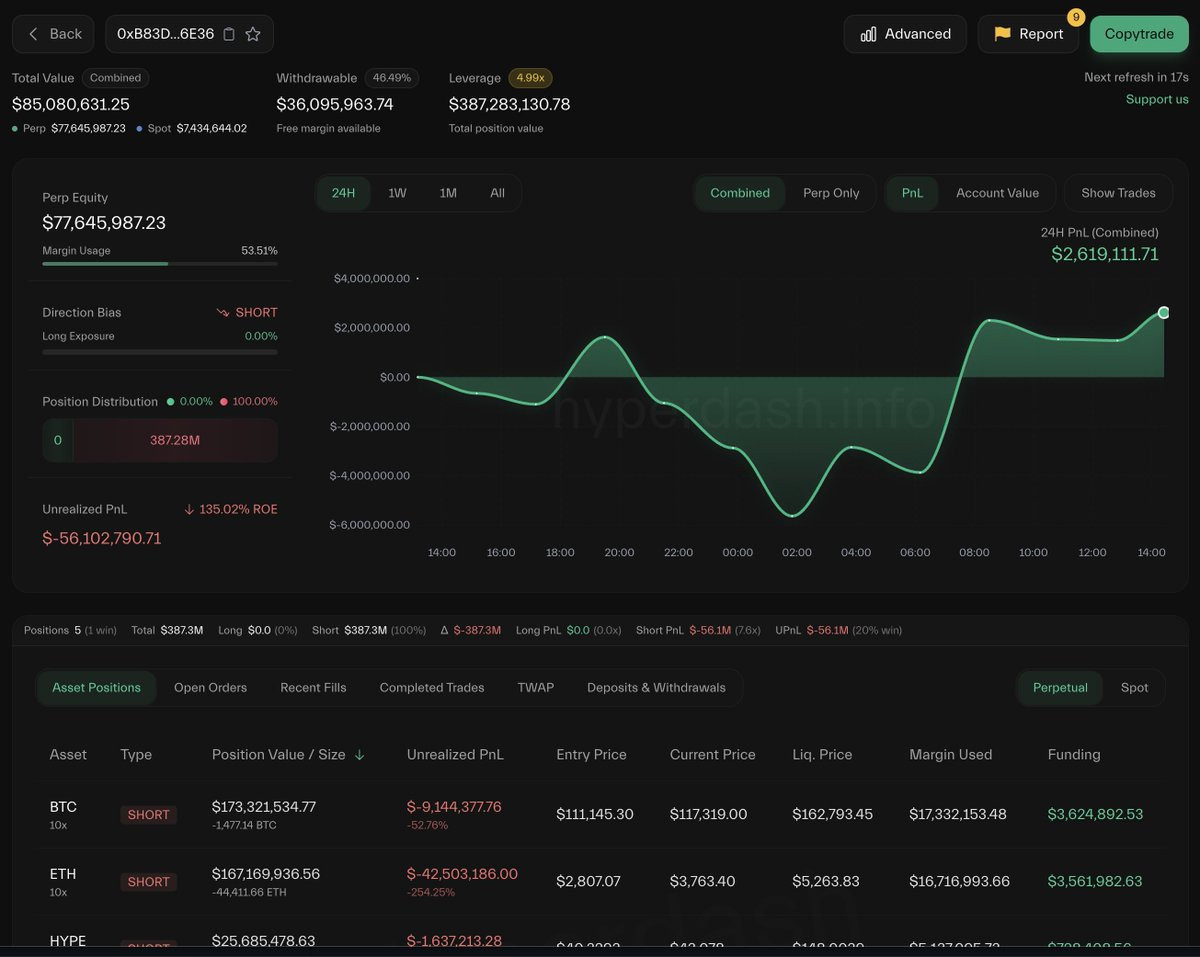Click the 4.99x leverage badge
1200x957 pixels.
tap(530, 77)
